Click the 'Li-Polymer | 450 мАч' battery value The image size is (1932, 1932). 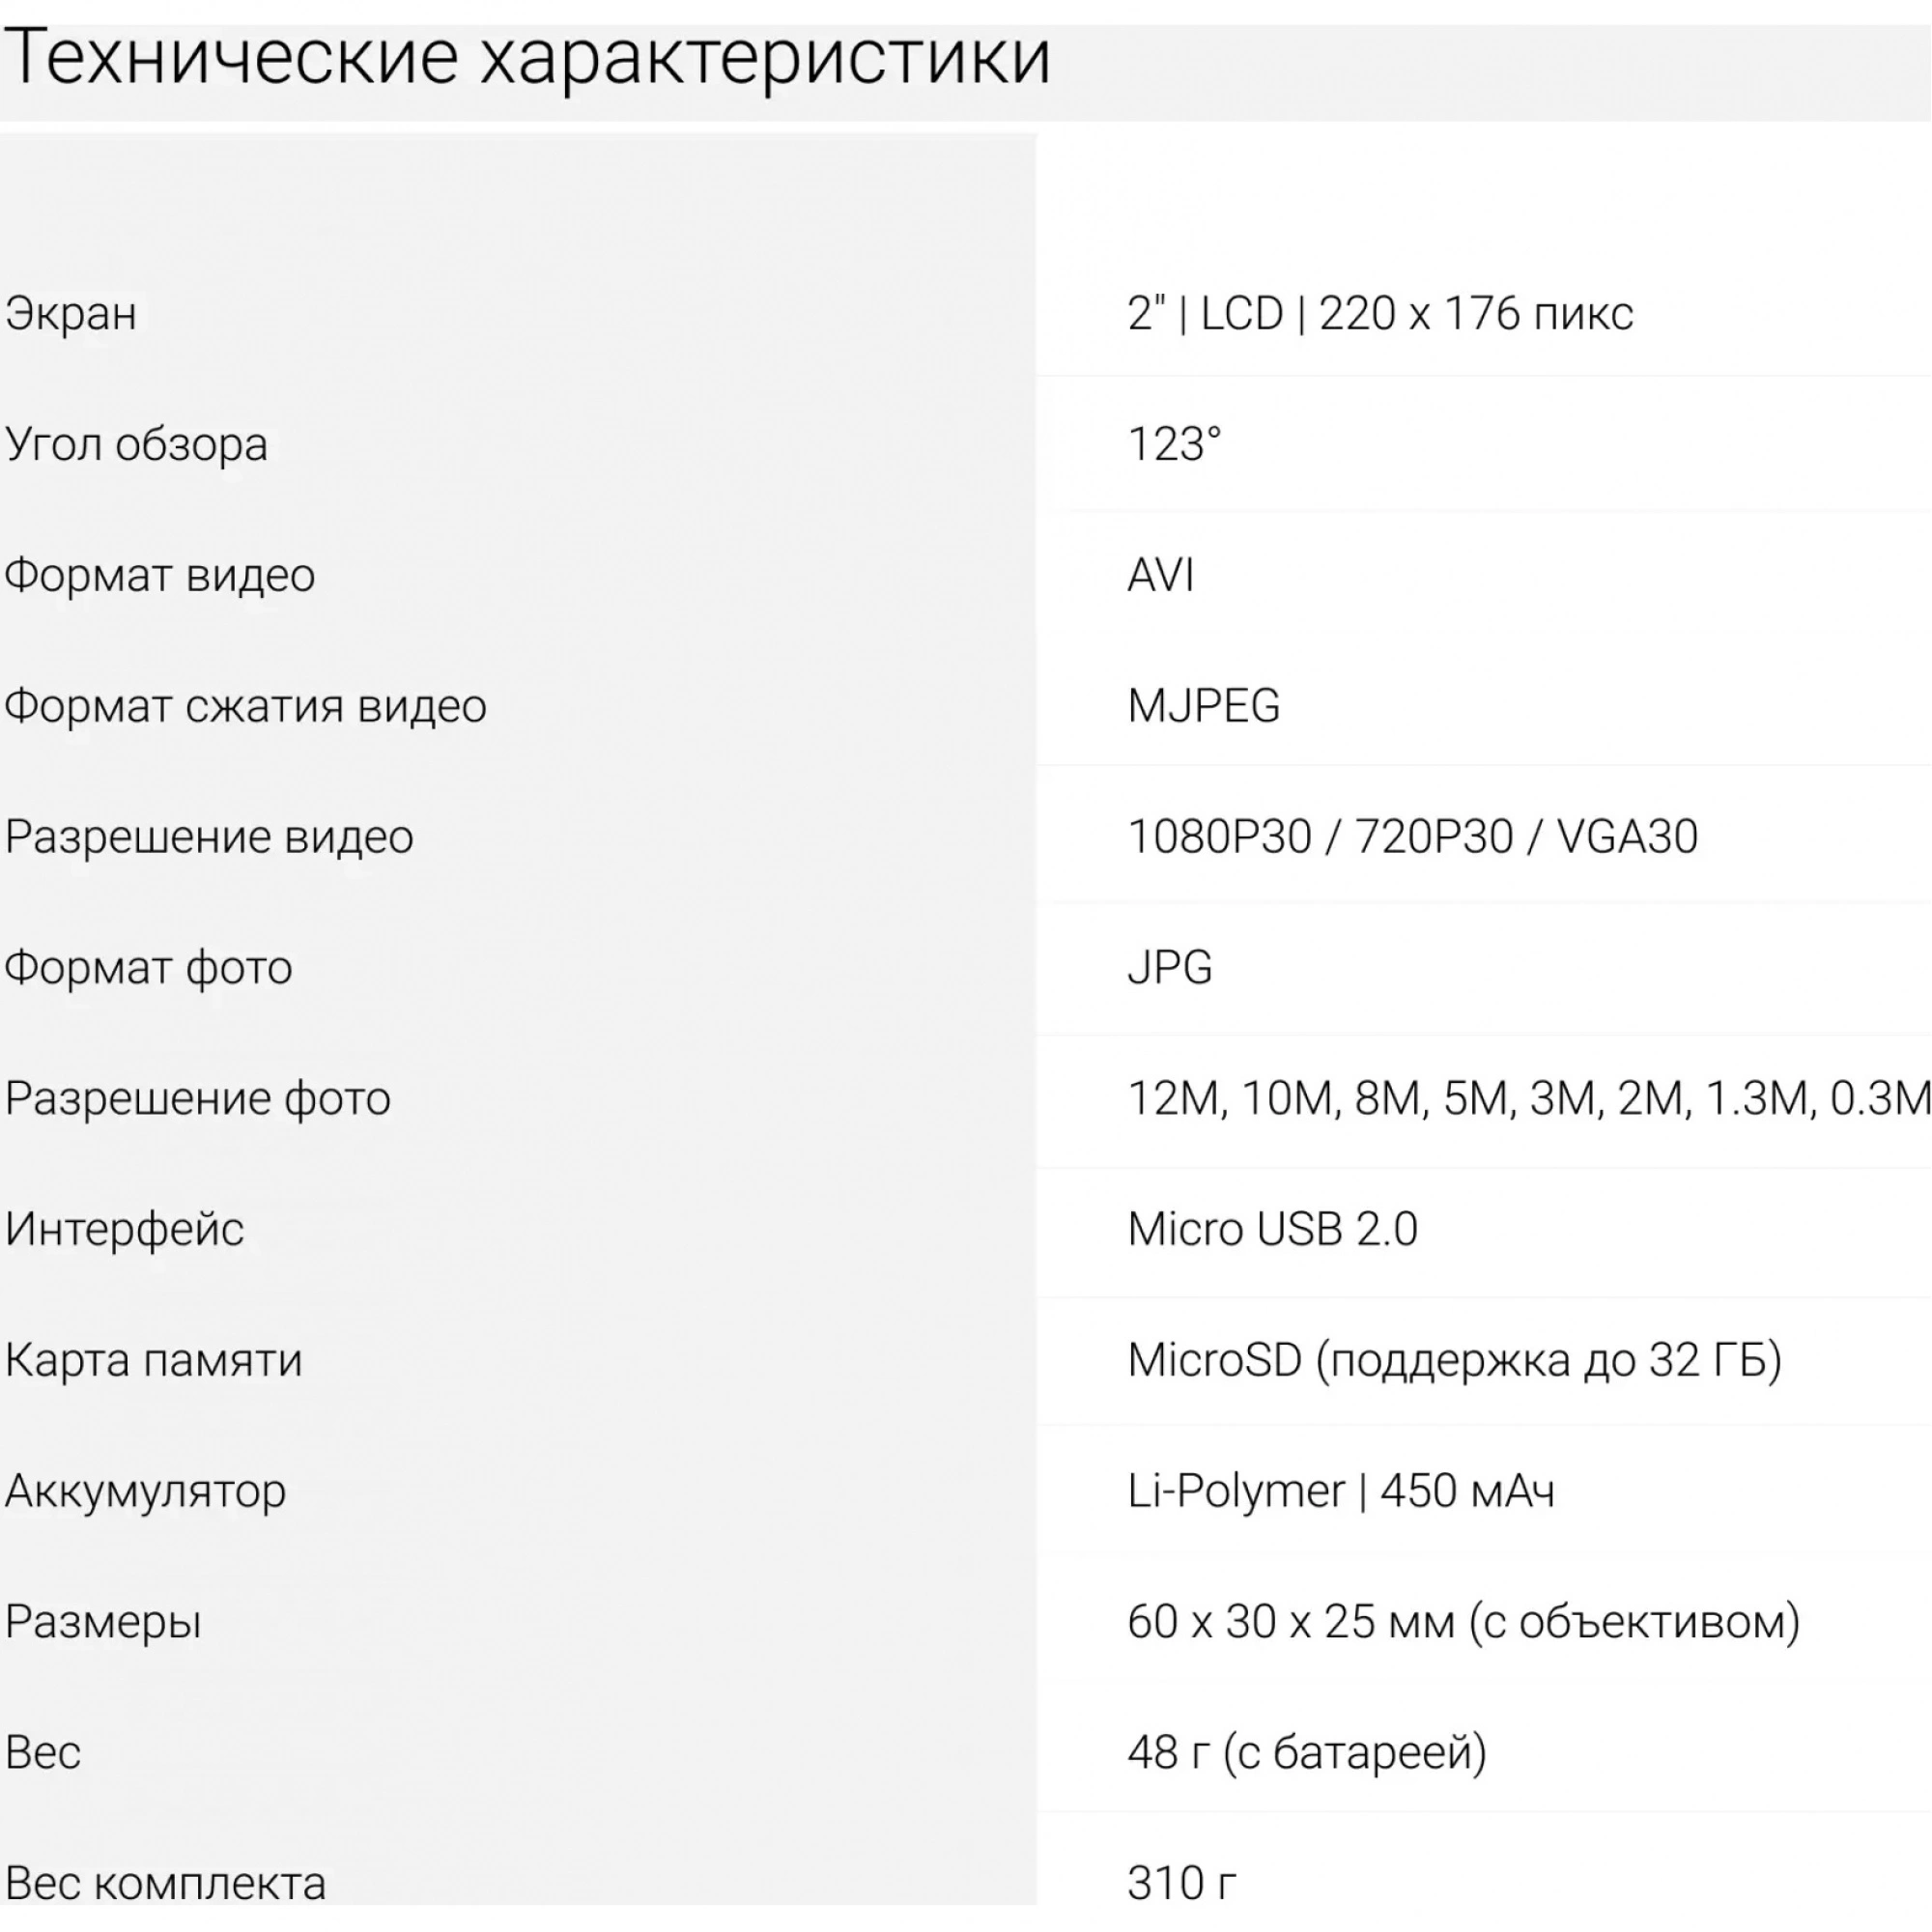(1341, 1491)
